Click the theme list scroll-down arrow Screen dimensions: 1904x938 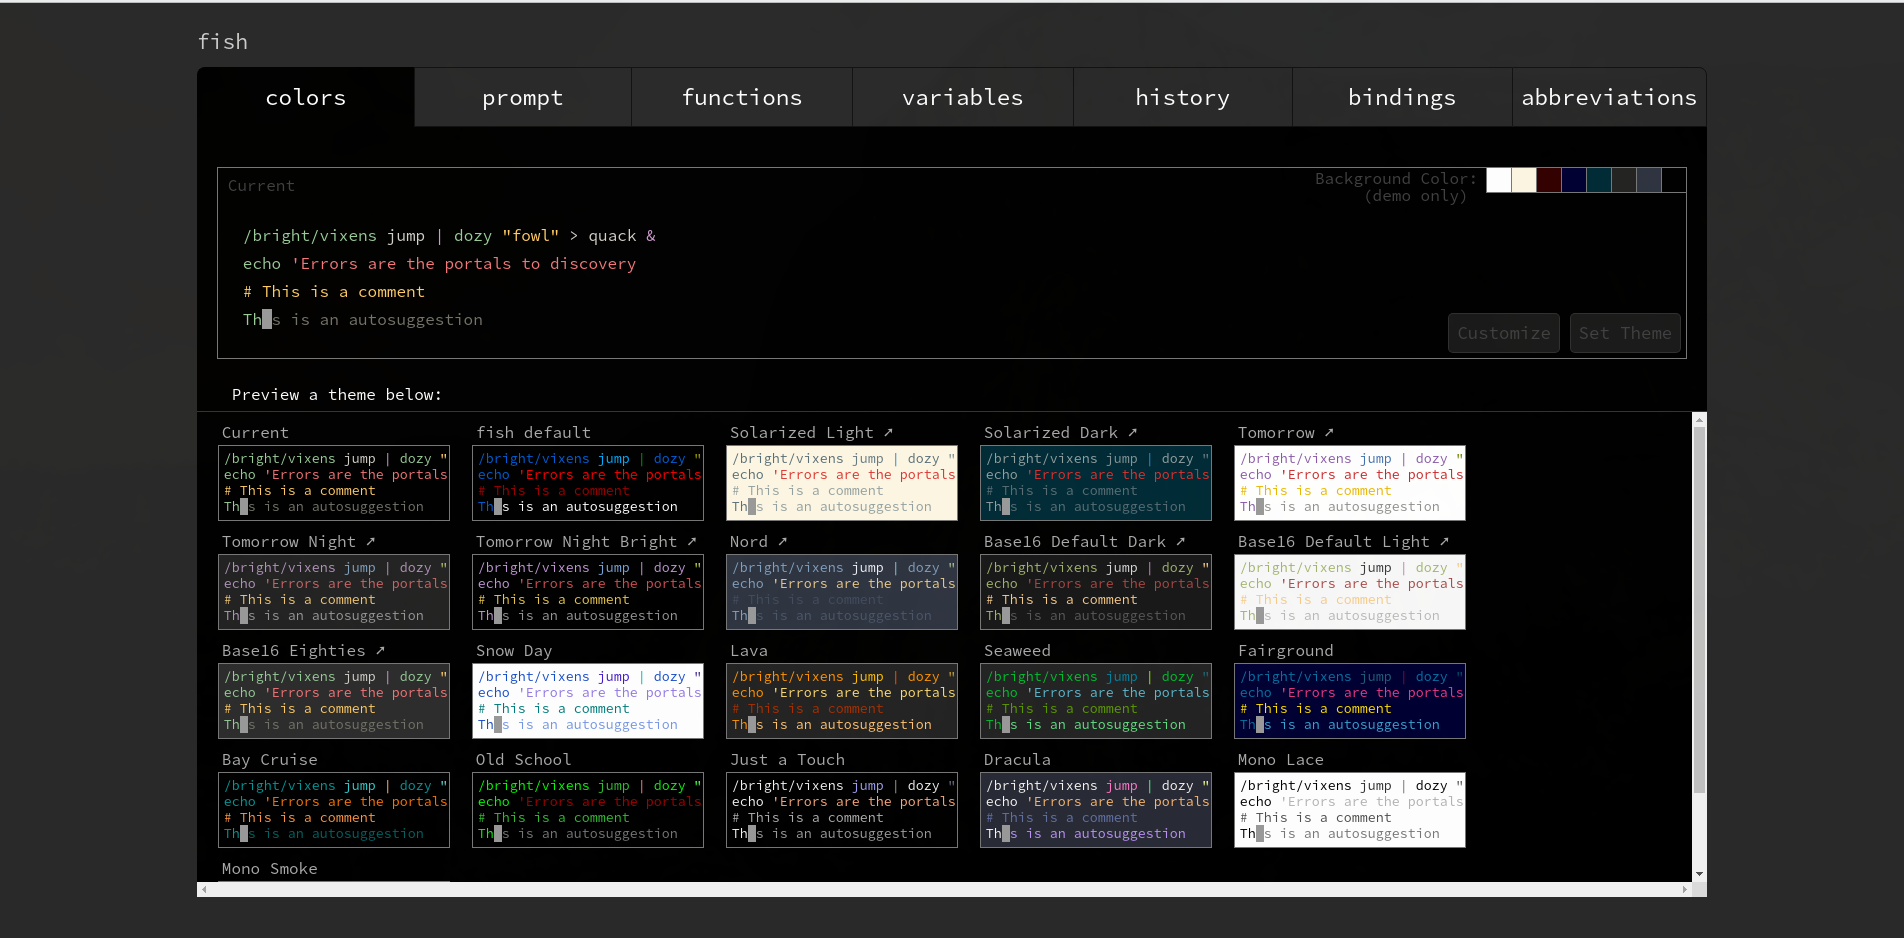click(x=1699, y=874)
